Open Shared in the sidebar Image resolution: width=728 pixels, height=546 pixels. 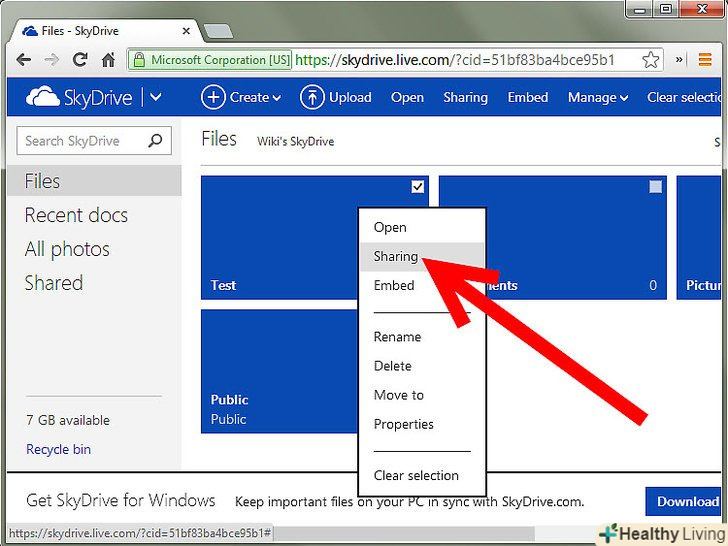click(54, 283)
